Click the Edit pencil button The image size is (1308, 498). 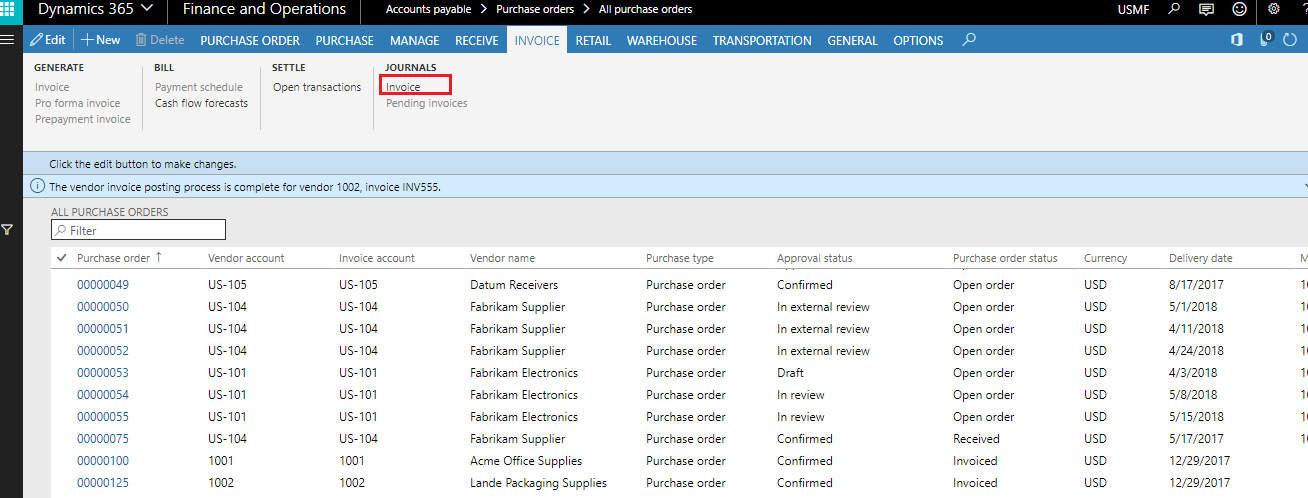48,40
